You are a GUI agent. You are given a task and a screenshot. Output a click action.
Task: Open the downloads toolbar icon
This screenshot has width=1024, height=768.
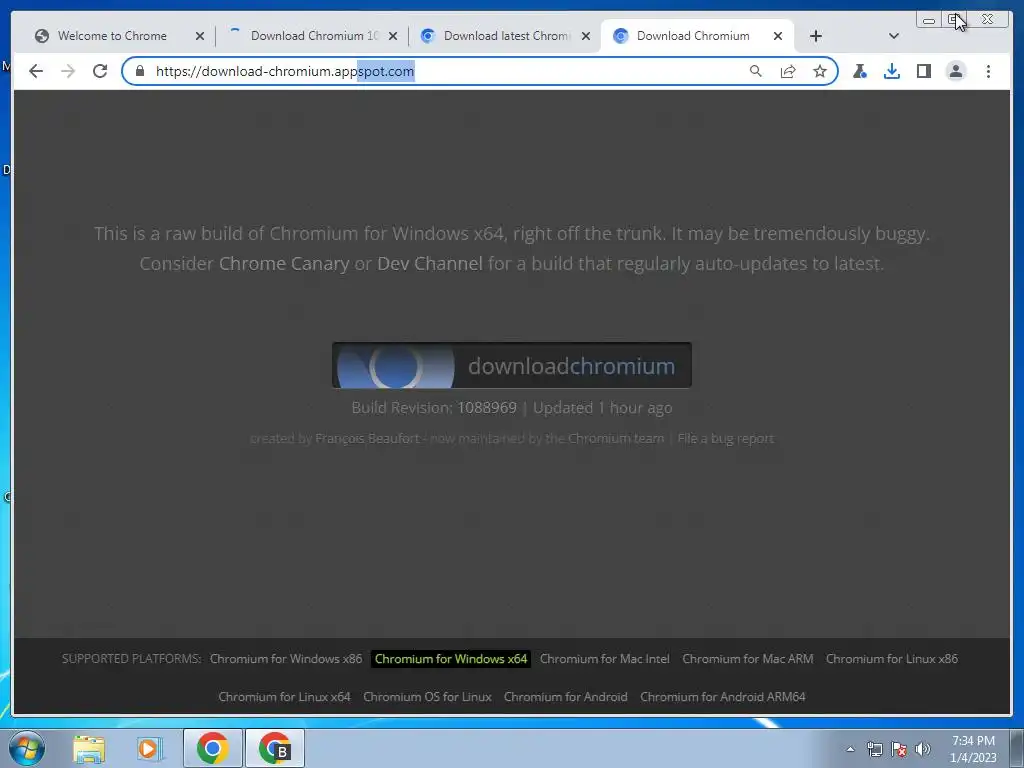[x=891, y=71]
